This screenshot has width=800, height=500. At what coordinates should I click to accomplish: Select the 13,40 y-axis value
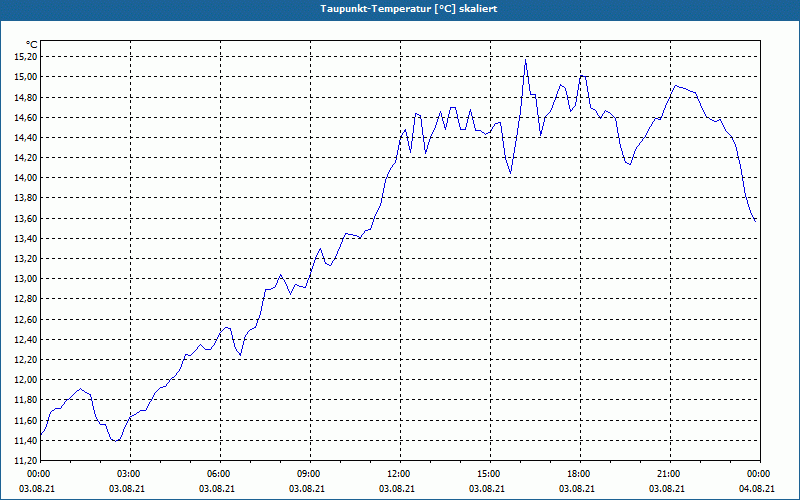coord(24,238)
